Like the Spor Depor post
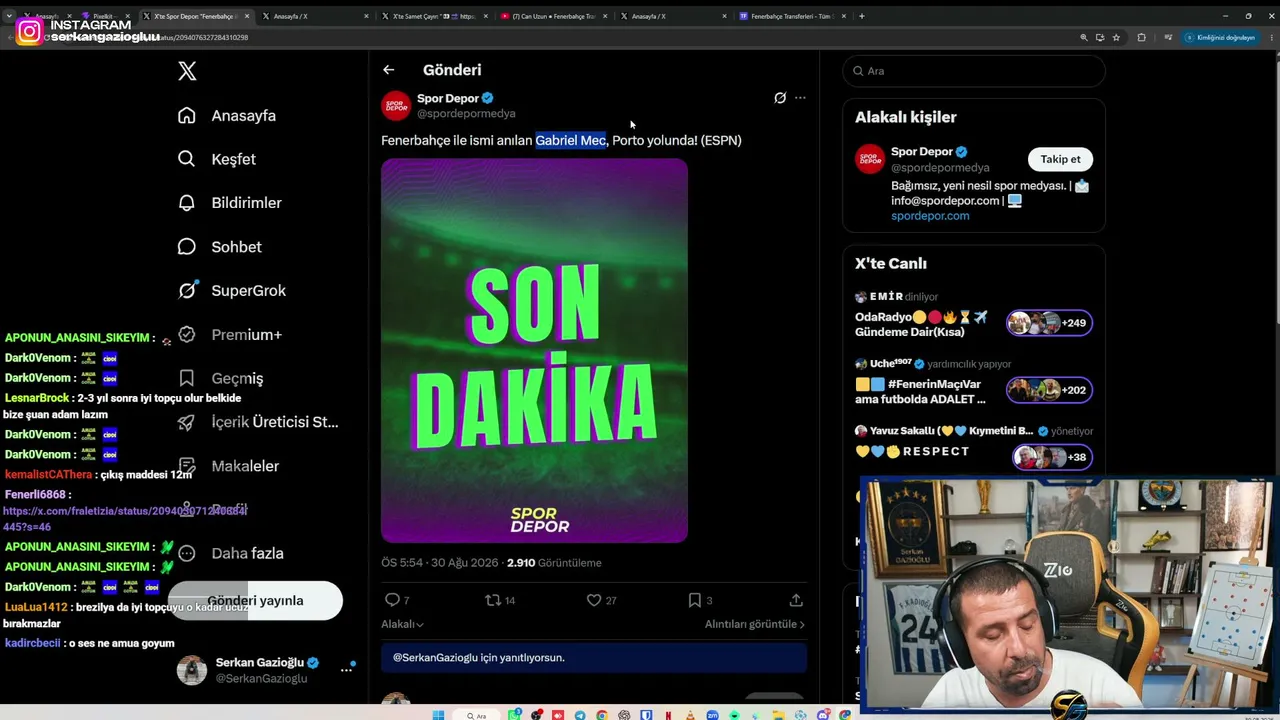The image size is (1280, 720). tap(594, 600)
